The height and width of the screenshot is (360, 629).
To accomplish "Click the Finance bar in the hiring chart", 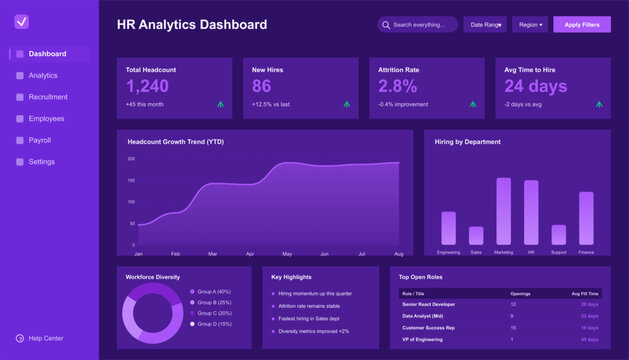I will [x=586, y=218].
